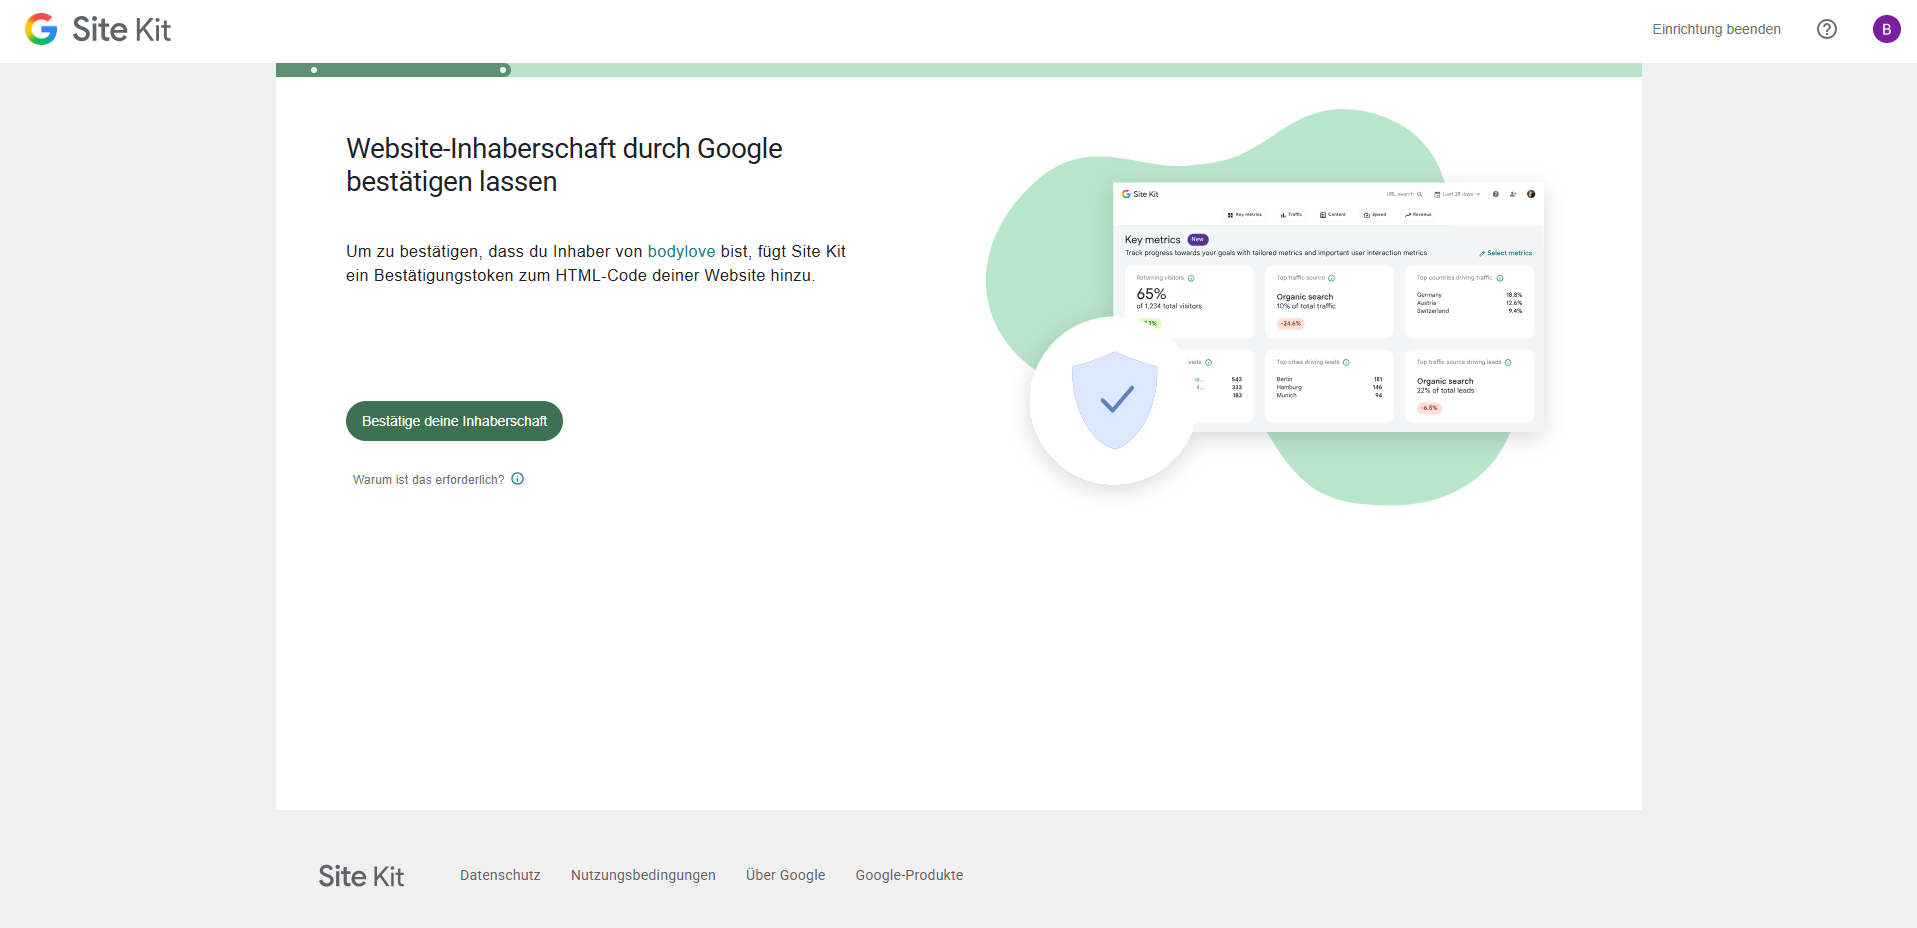Click the setup progress bar

[x=958, y=70]
